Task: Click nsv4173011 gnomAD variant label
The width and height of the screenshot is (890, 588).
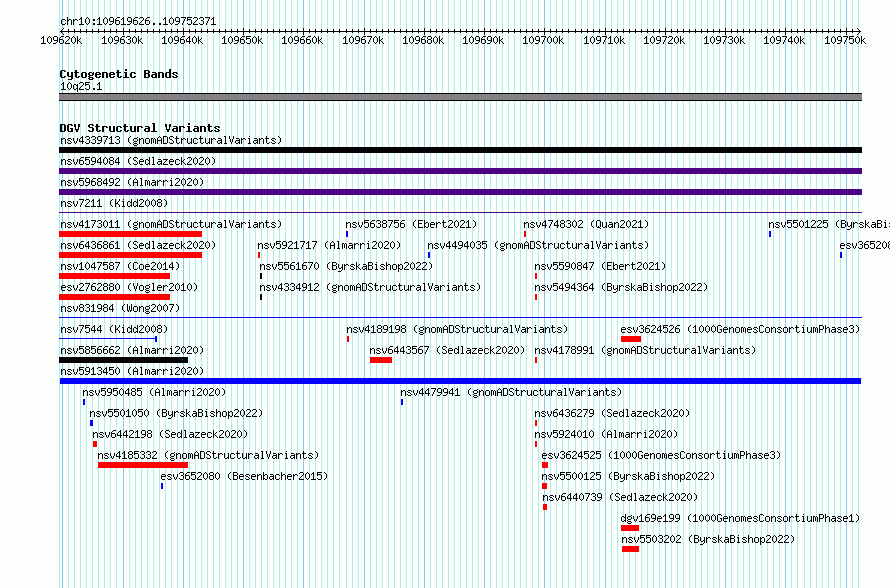Action: tap(171, 224)
